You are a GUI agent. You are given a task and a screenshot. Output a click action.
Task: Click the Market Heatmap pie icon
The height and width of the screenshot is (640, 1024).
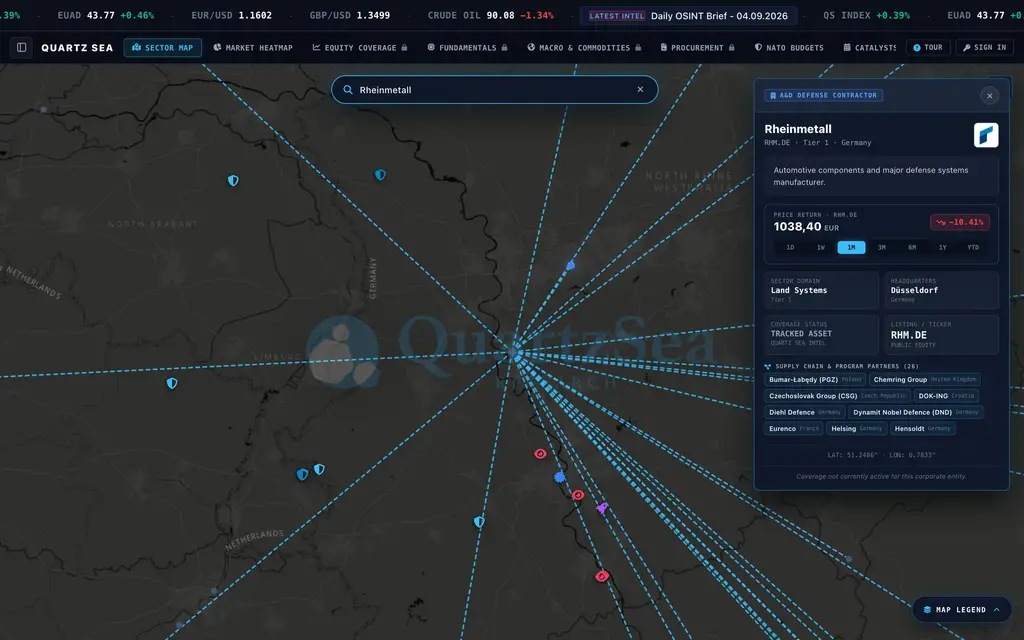pyautogui.click(x=217, y=48)
